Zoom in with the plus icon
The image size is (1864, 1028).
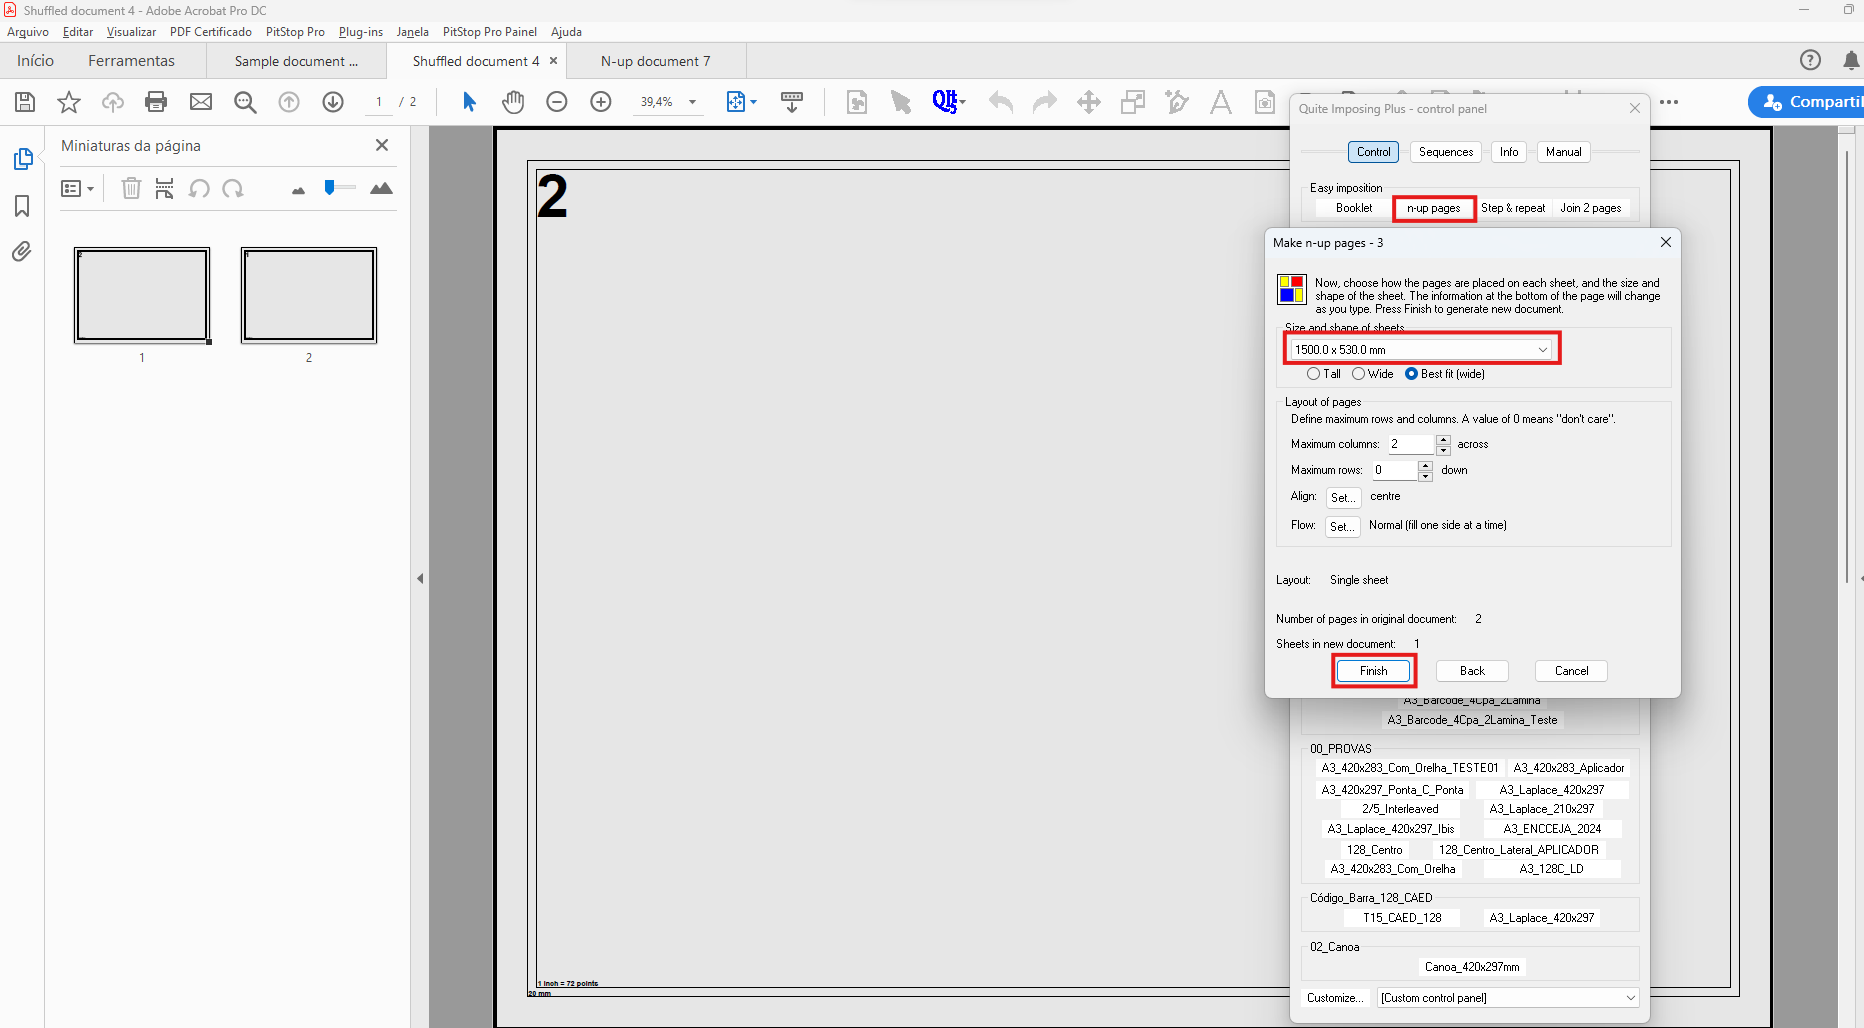[601, 102]
